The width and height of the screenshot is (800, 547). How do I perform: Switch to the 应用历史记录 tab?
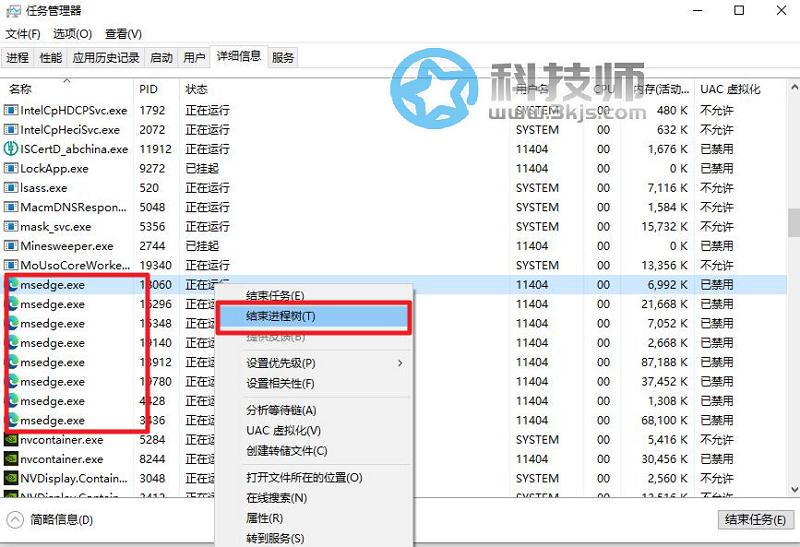tap(106, 58)
